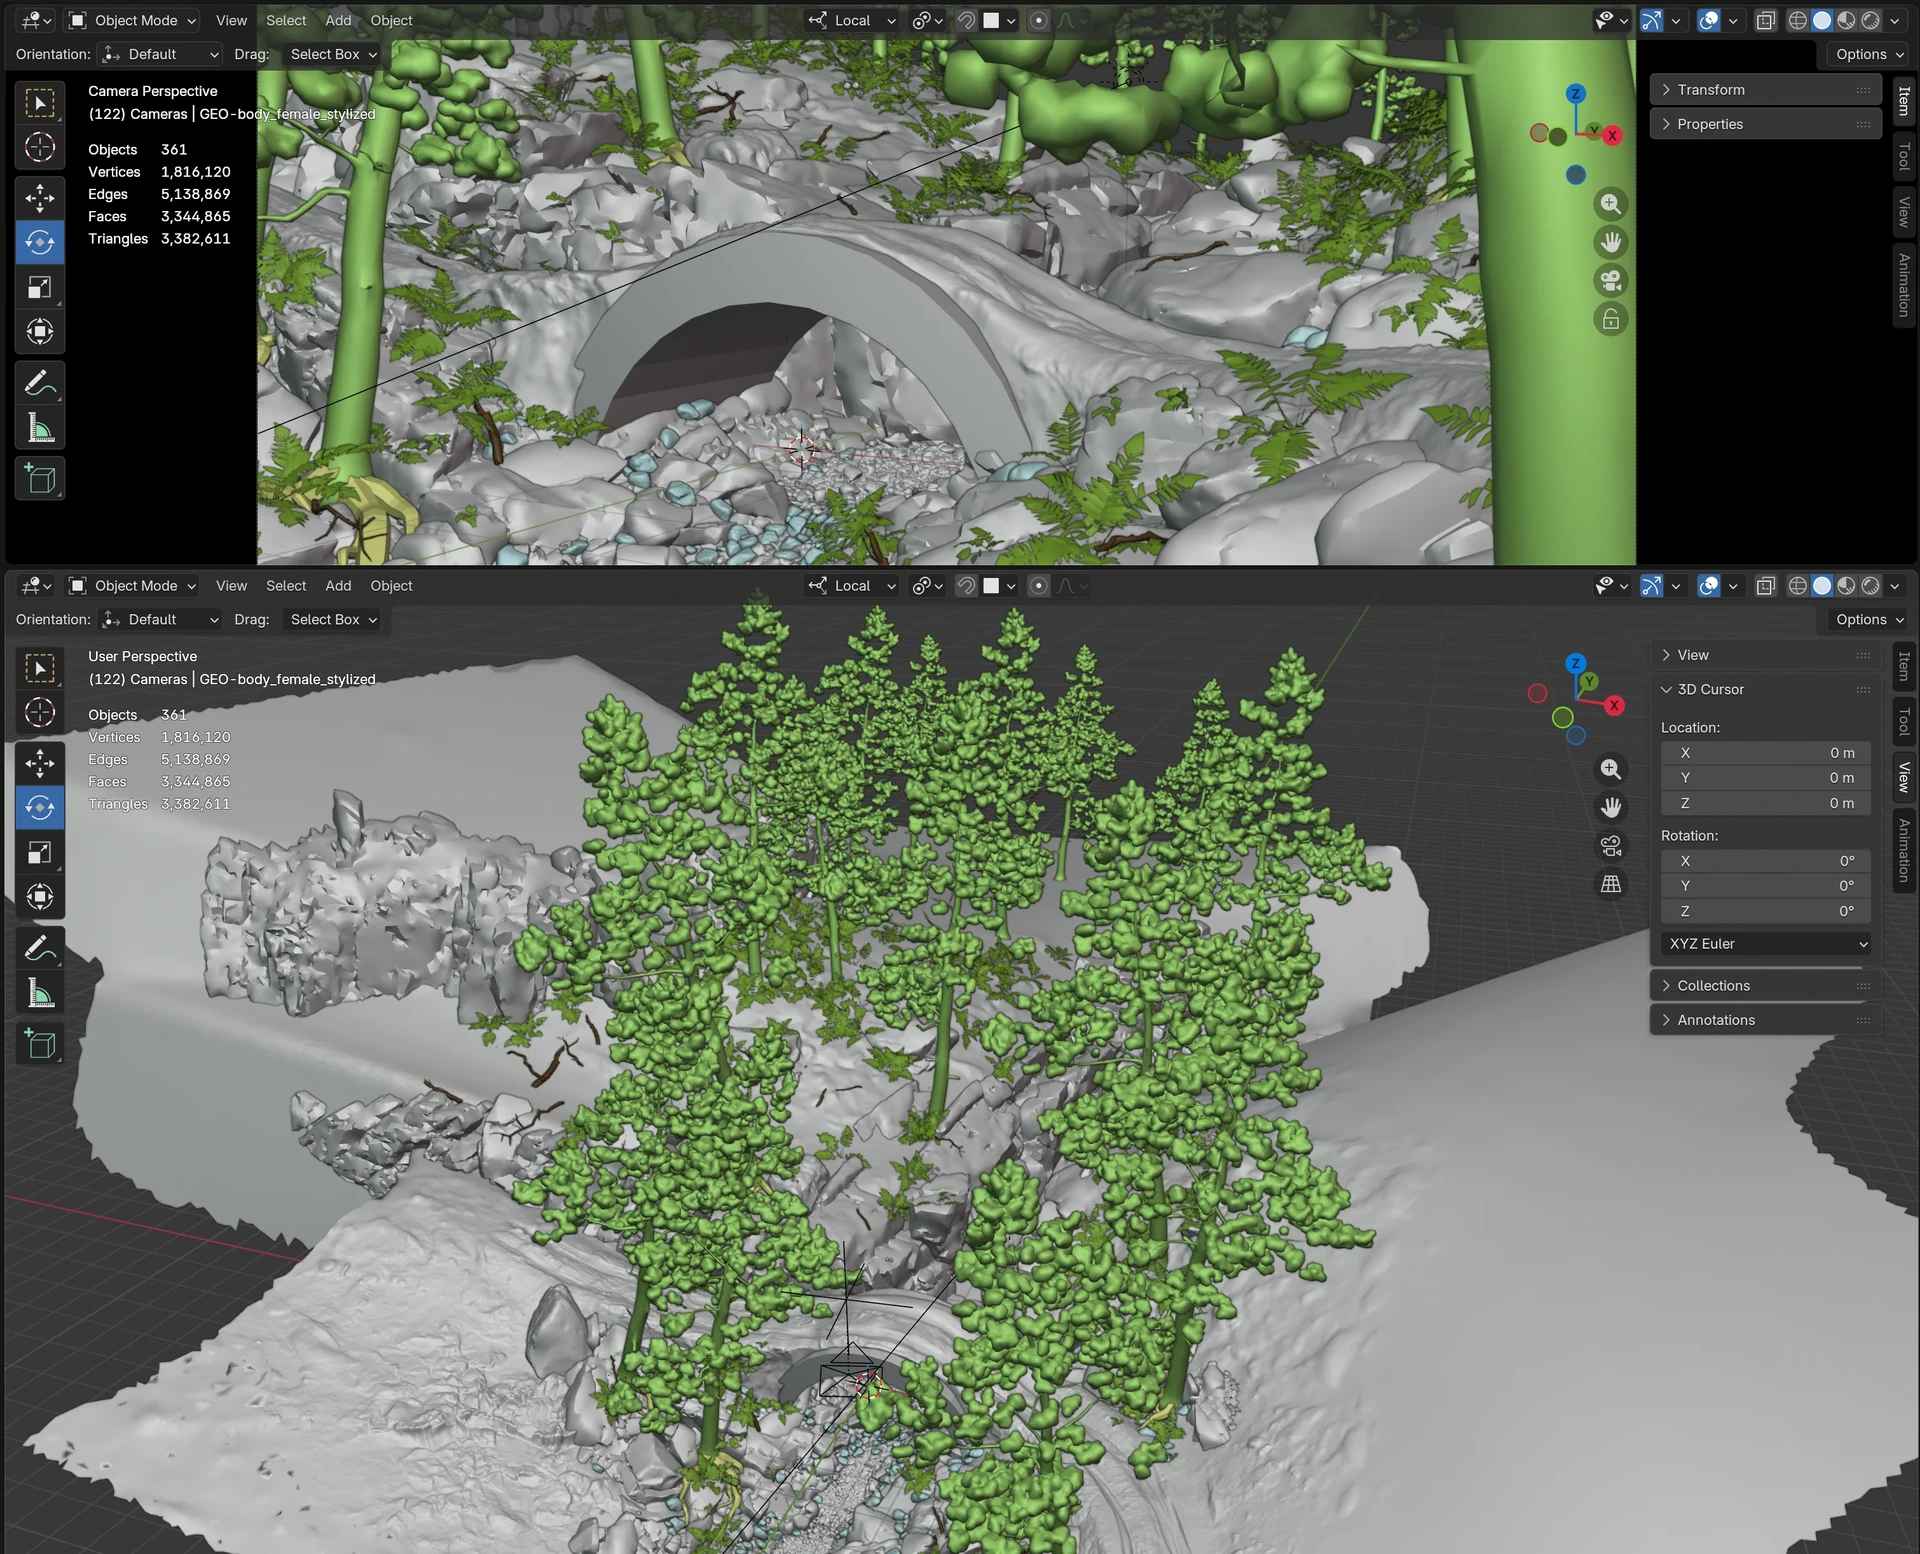Click 3D Cursor Location Z field
Viewport: 1920px width, 1554px height.
pos(1766,803)
